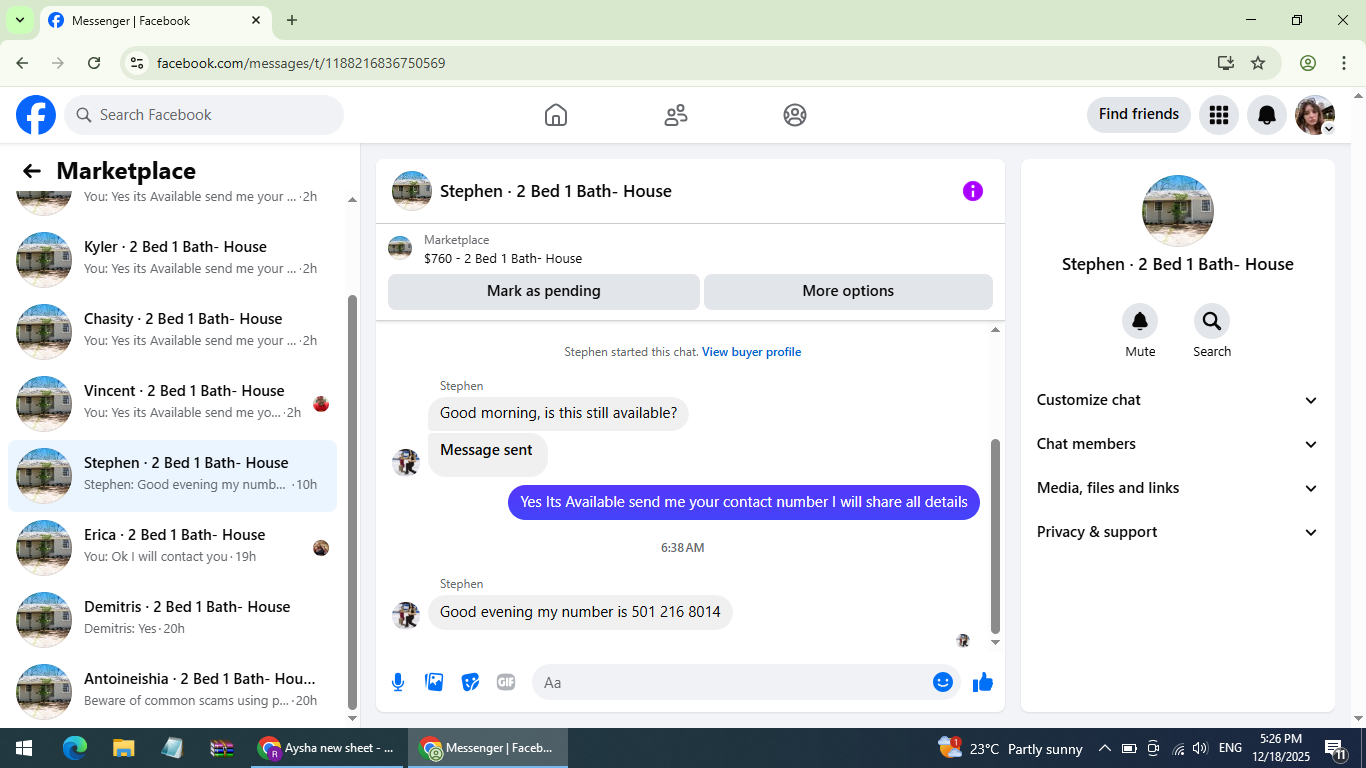The height and width of the screenshot is (768, 1366).
Task: Click the chat list scrollbar thumb
Action: (x=352, y=501)
